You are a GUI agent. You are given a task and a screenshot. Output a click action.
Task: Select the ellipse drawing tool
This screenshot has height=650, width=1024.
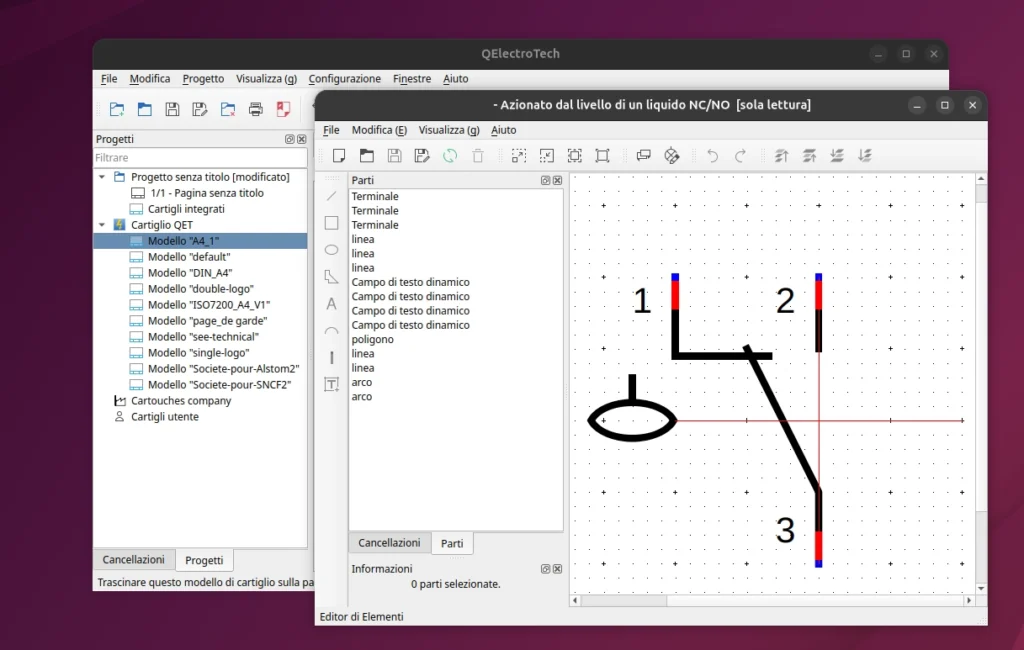coord(332,250)
